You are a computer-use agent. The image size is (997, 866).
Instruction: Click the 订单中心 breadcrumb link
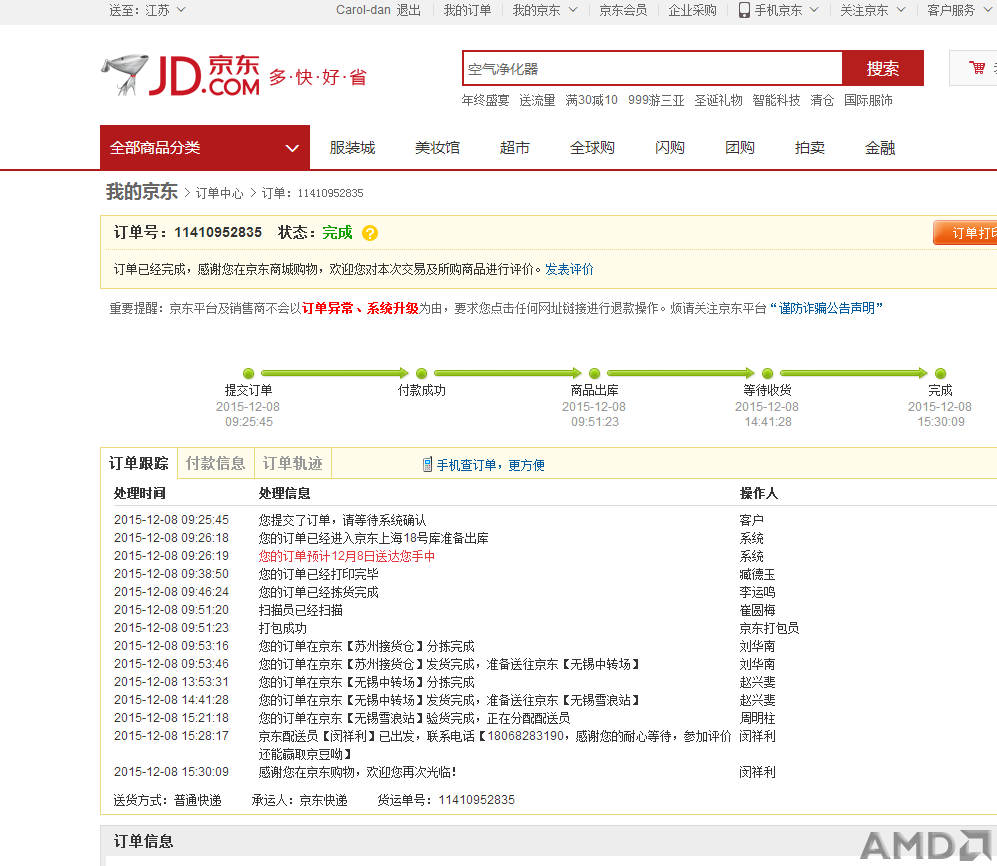tap(219, 193)
